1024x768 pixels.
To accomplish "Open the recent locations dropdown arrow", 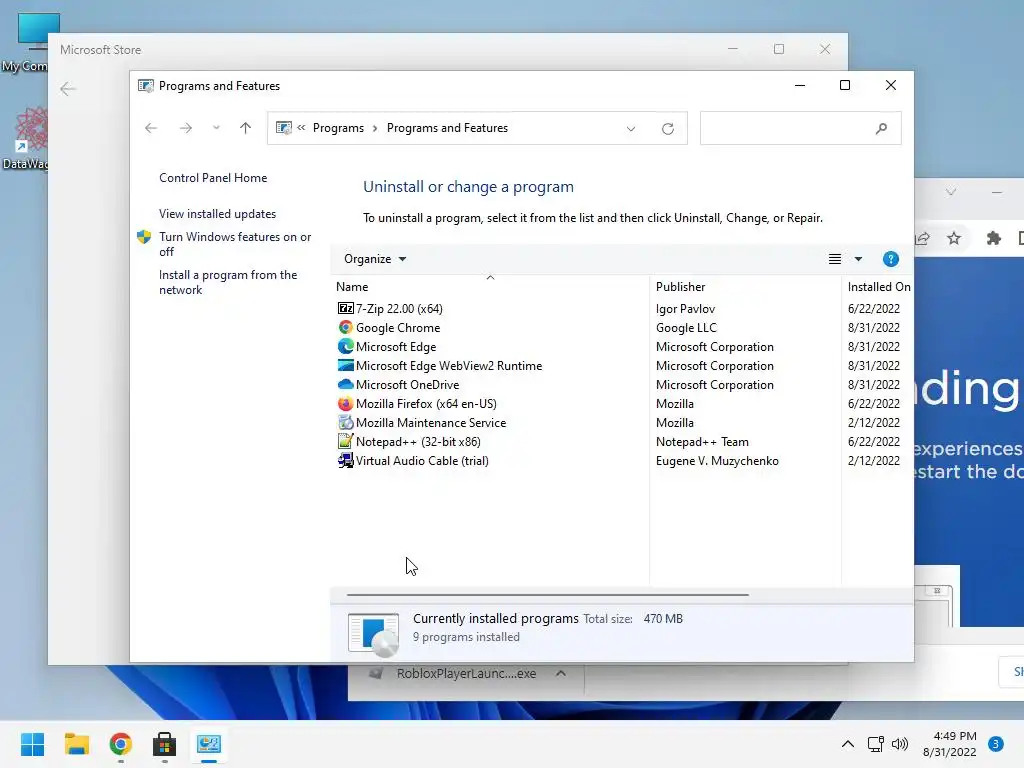I will coord(216,128).
